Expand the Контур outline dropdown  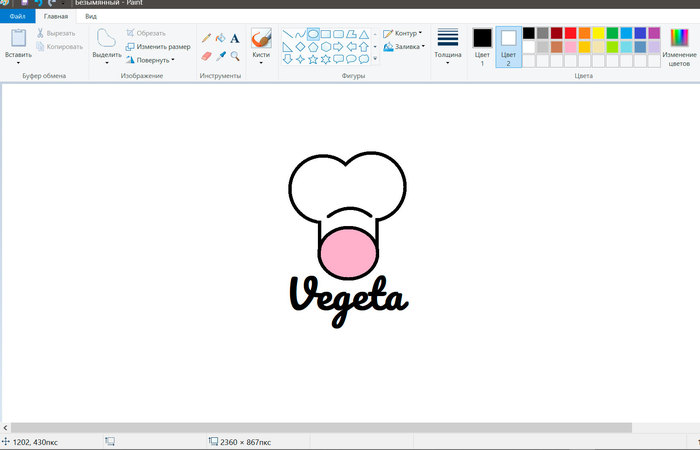tap(403, 33)
